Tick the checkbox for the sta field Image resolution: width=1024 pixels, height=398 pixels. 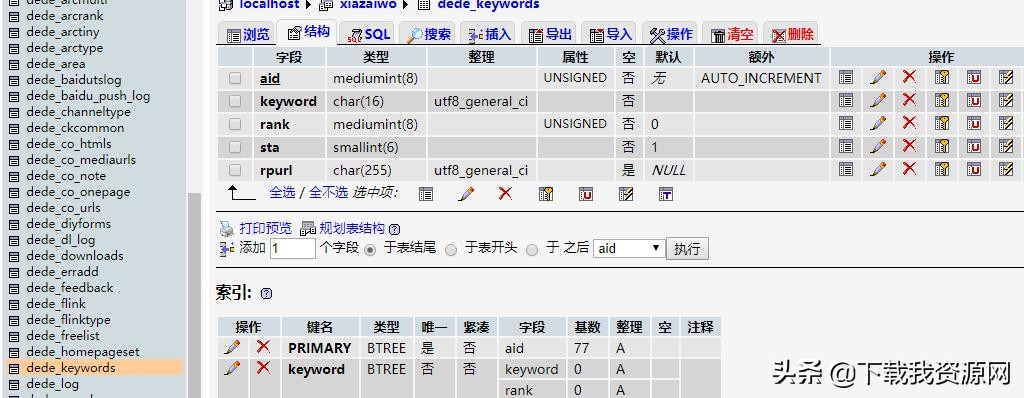(235, 146)
